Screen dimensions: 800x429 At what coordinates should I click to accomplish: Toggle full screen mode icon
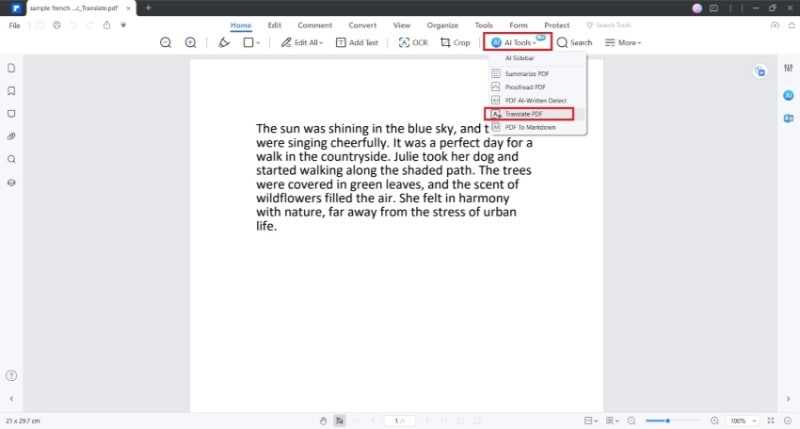click(771, 421)
